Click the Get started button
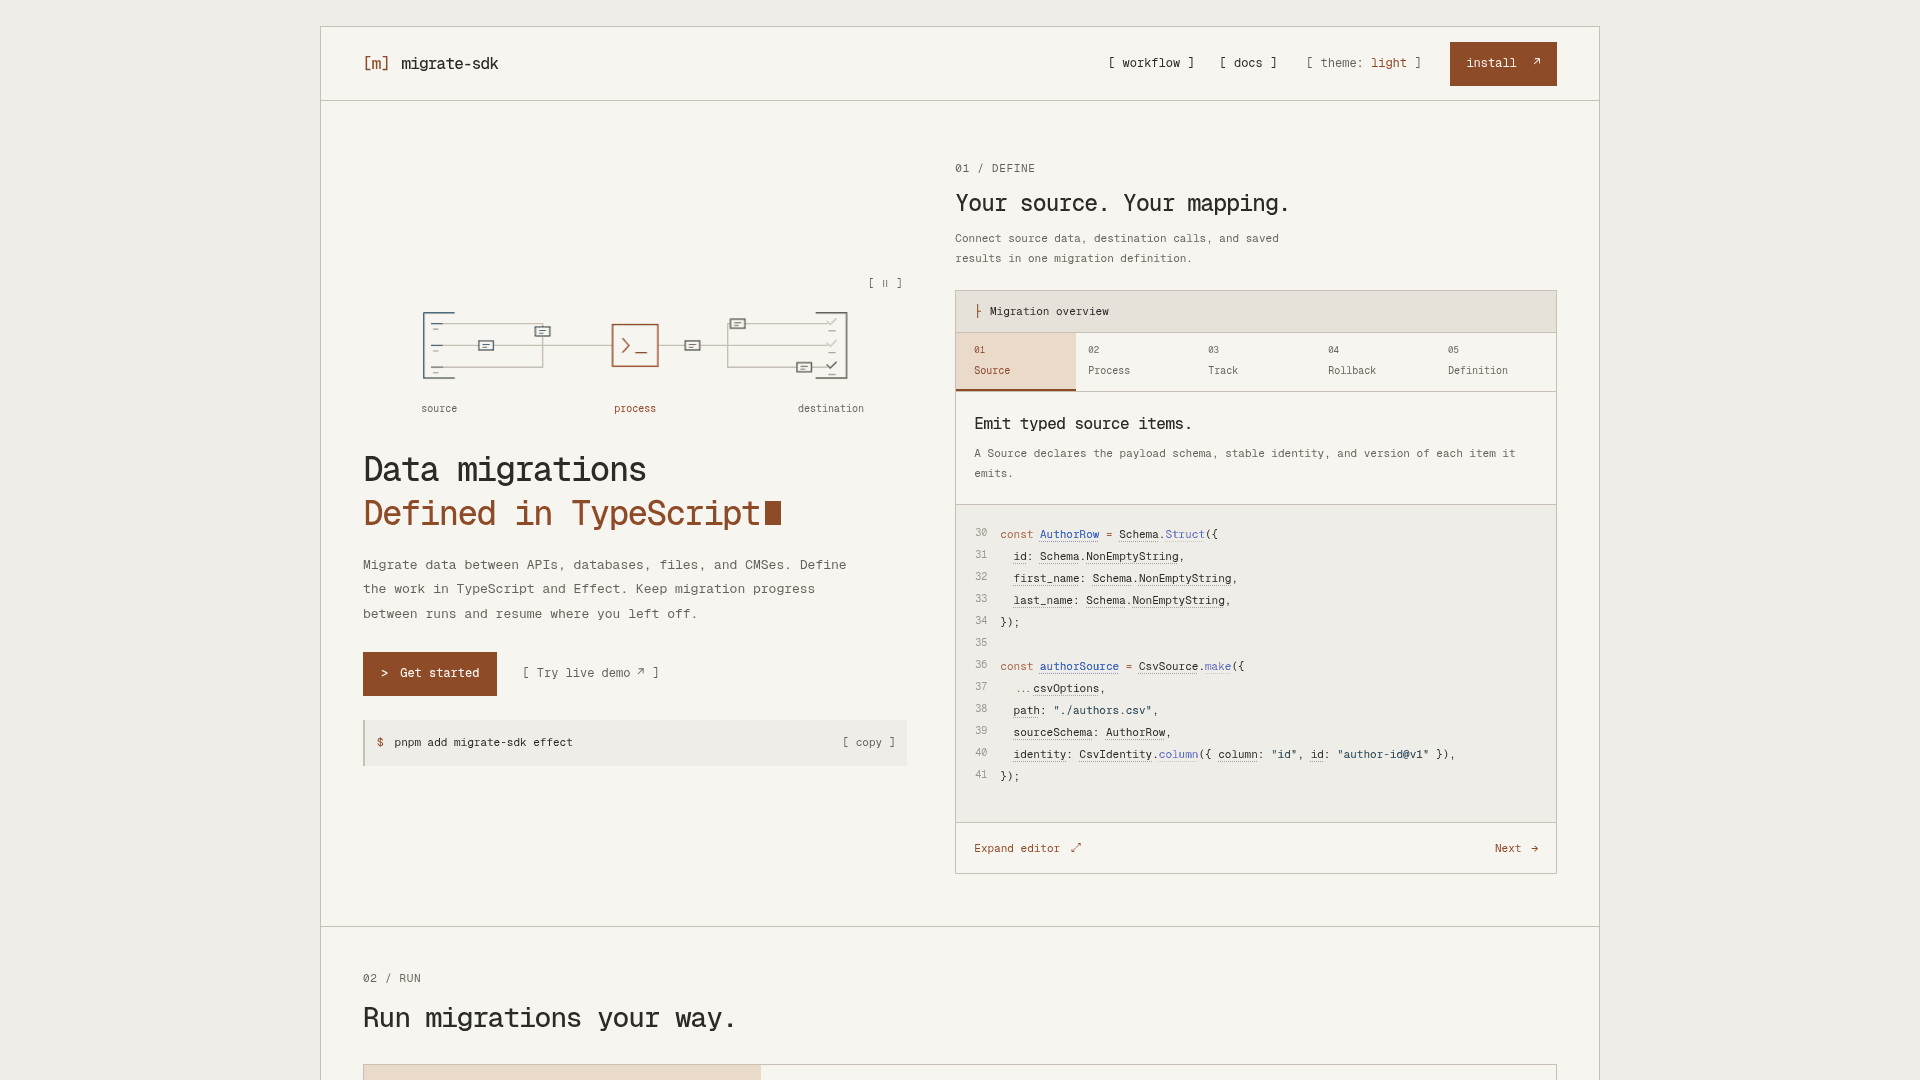 point(430,674)
